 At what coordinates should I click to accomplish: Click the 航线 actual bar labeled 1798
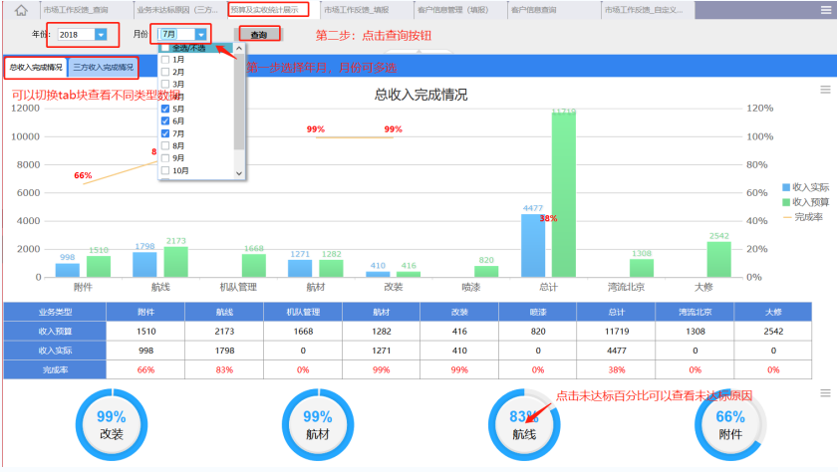(145, 264)
